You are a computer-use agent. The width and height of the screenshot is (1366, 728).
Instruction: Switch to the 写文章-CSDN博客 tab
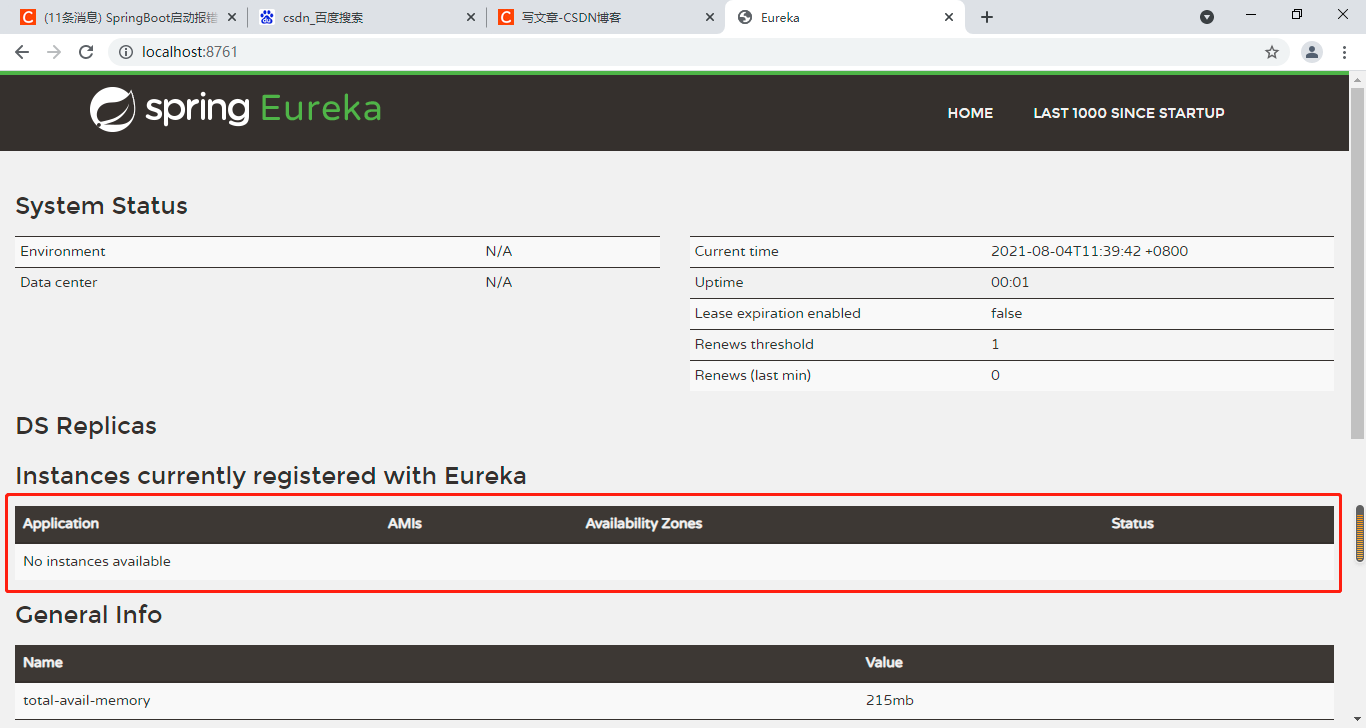(x=606, y=17)
